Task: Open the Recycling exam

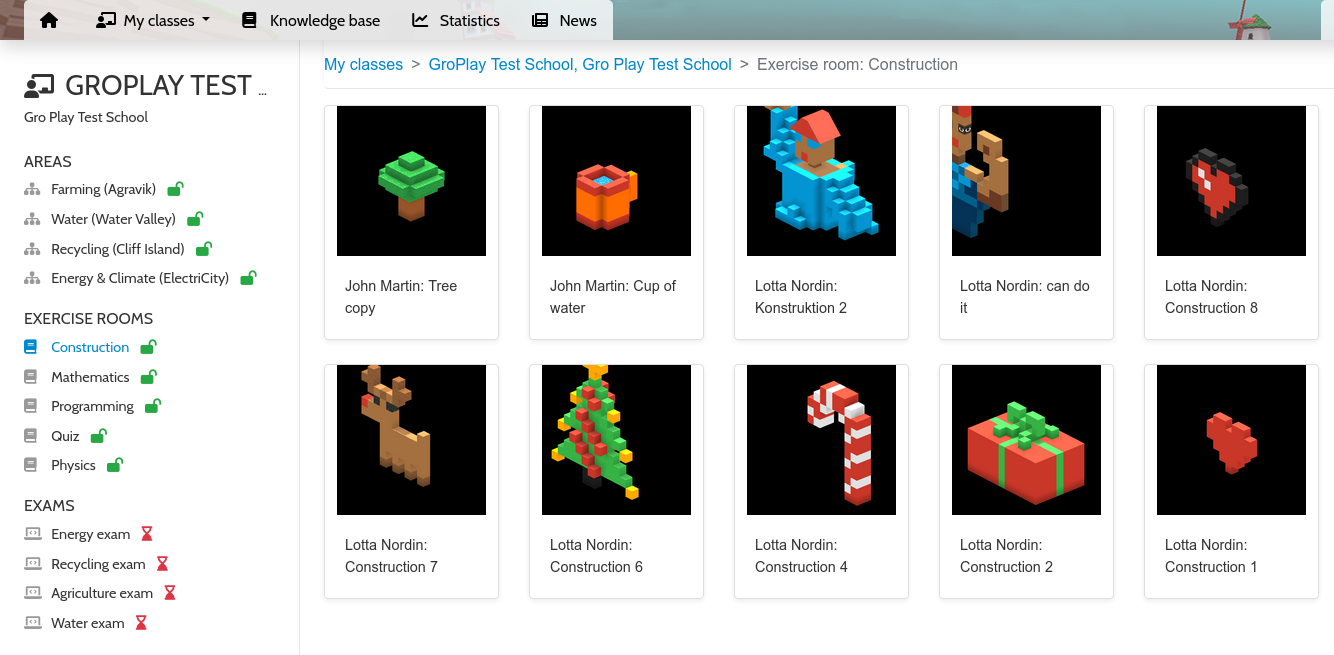Action: (98, 564)
